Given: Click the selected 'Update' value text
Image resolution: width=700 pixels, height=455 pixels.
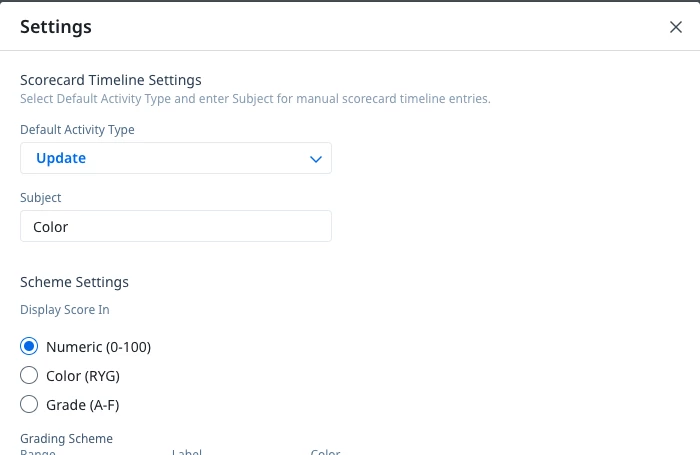Looking at the screenshot, I should [61, 158].
